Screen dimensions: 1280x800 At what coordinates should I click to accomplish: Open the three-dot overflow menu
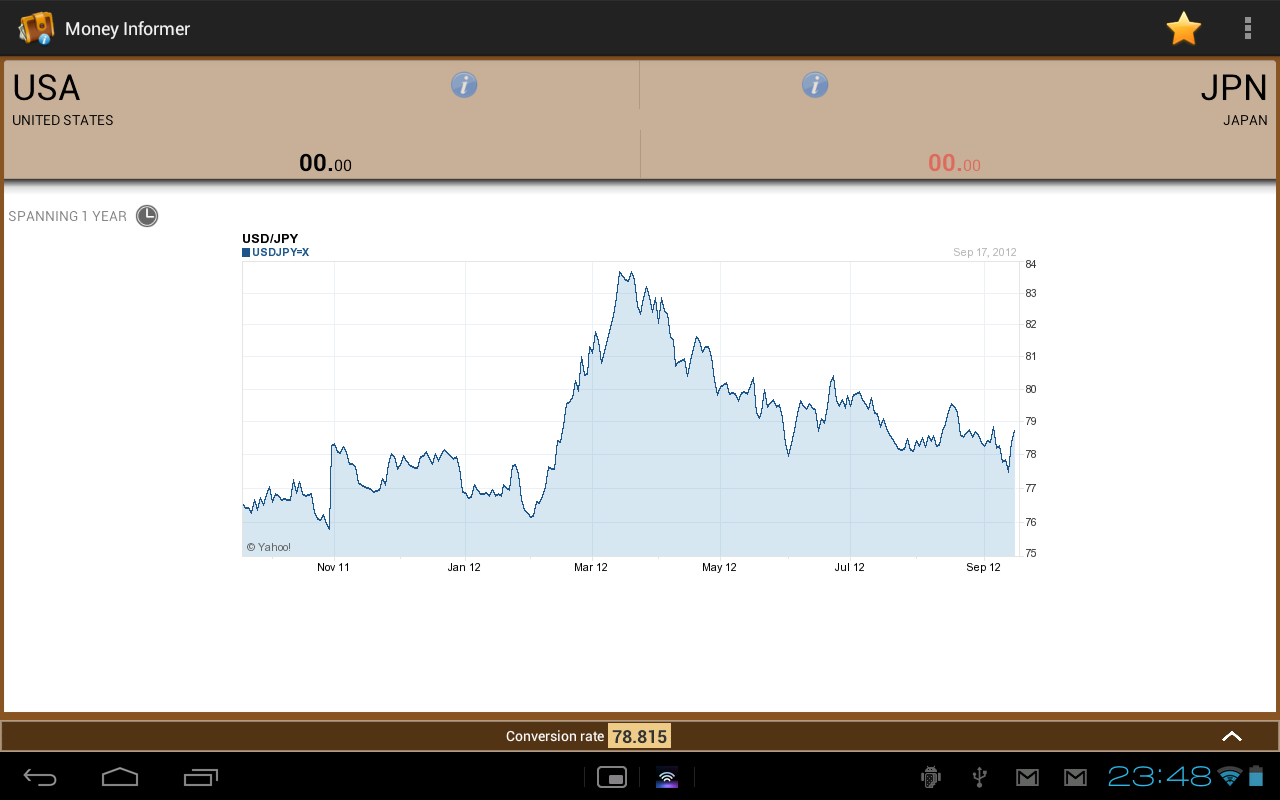coord(1247,28)
